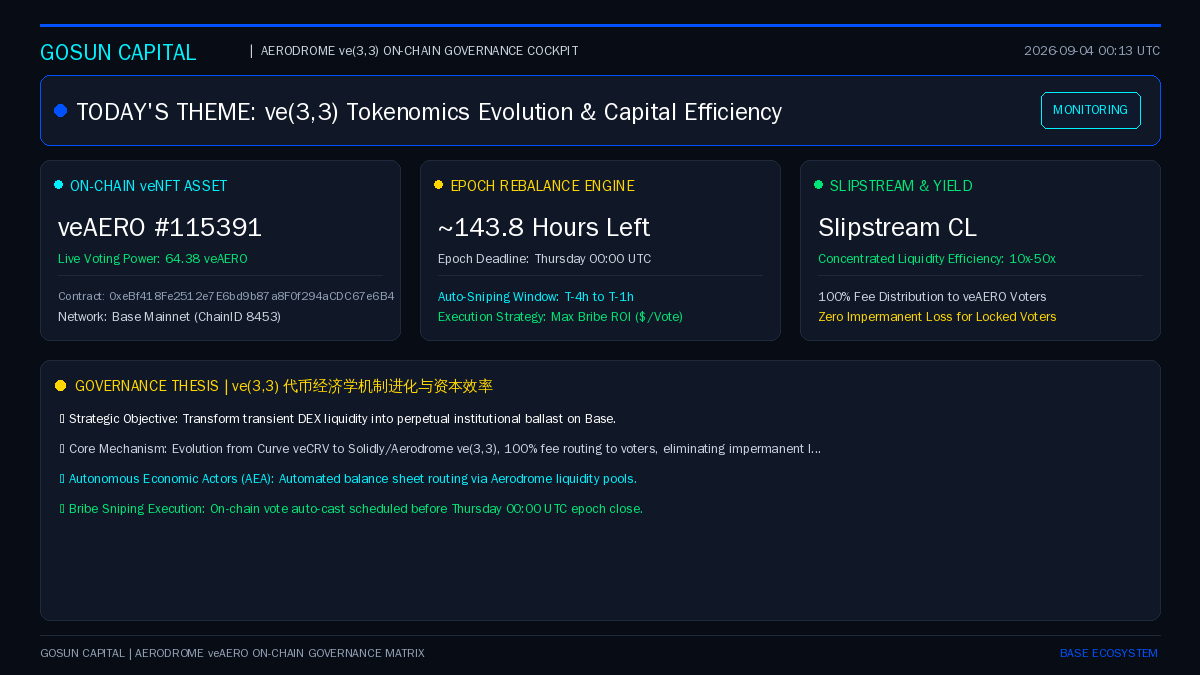Click the green dot beside SLIPSTREAM & YIELD
The image size is (1200, 675).
click(819, 185)
